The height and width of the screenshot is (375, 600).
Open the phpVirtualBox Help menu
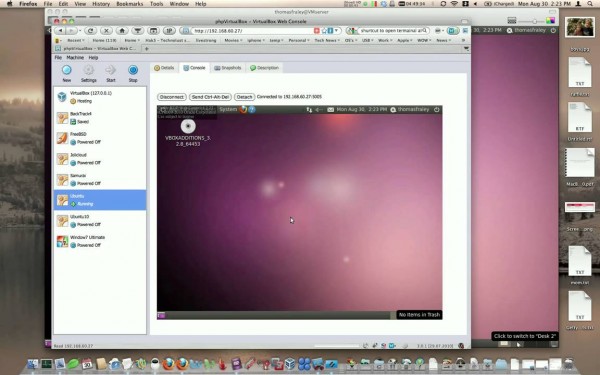93,57
